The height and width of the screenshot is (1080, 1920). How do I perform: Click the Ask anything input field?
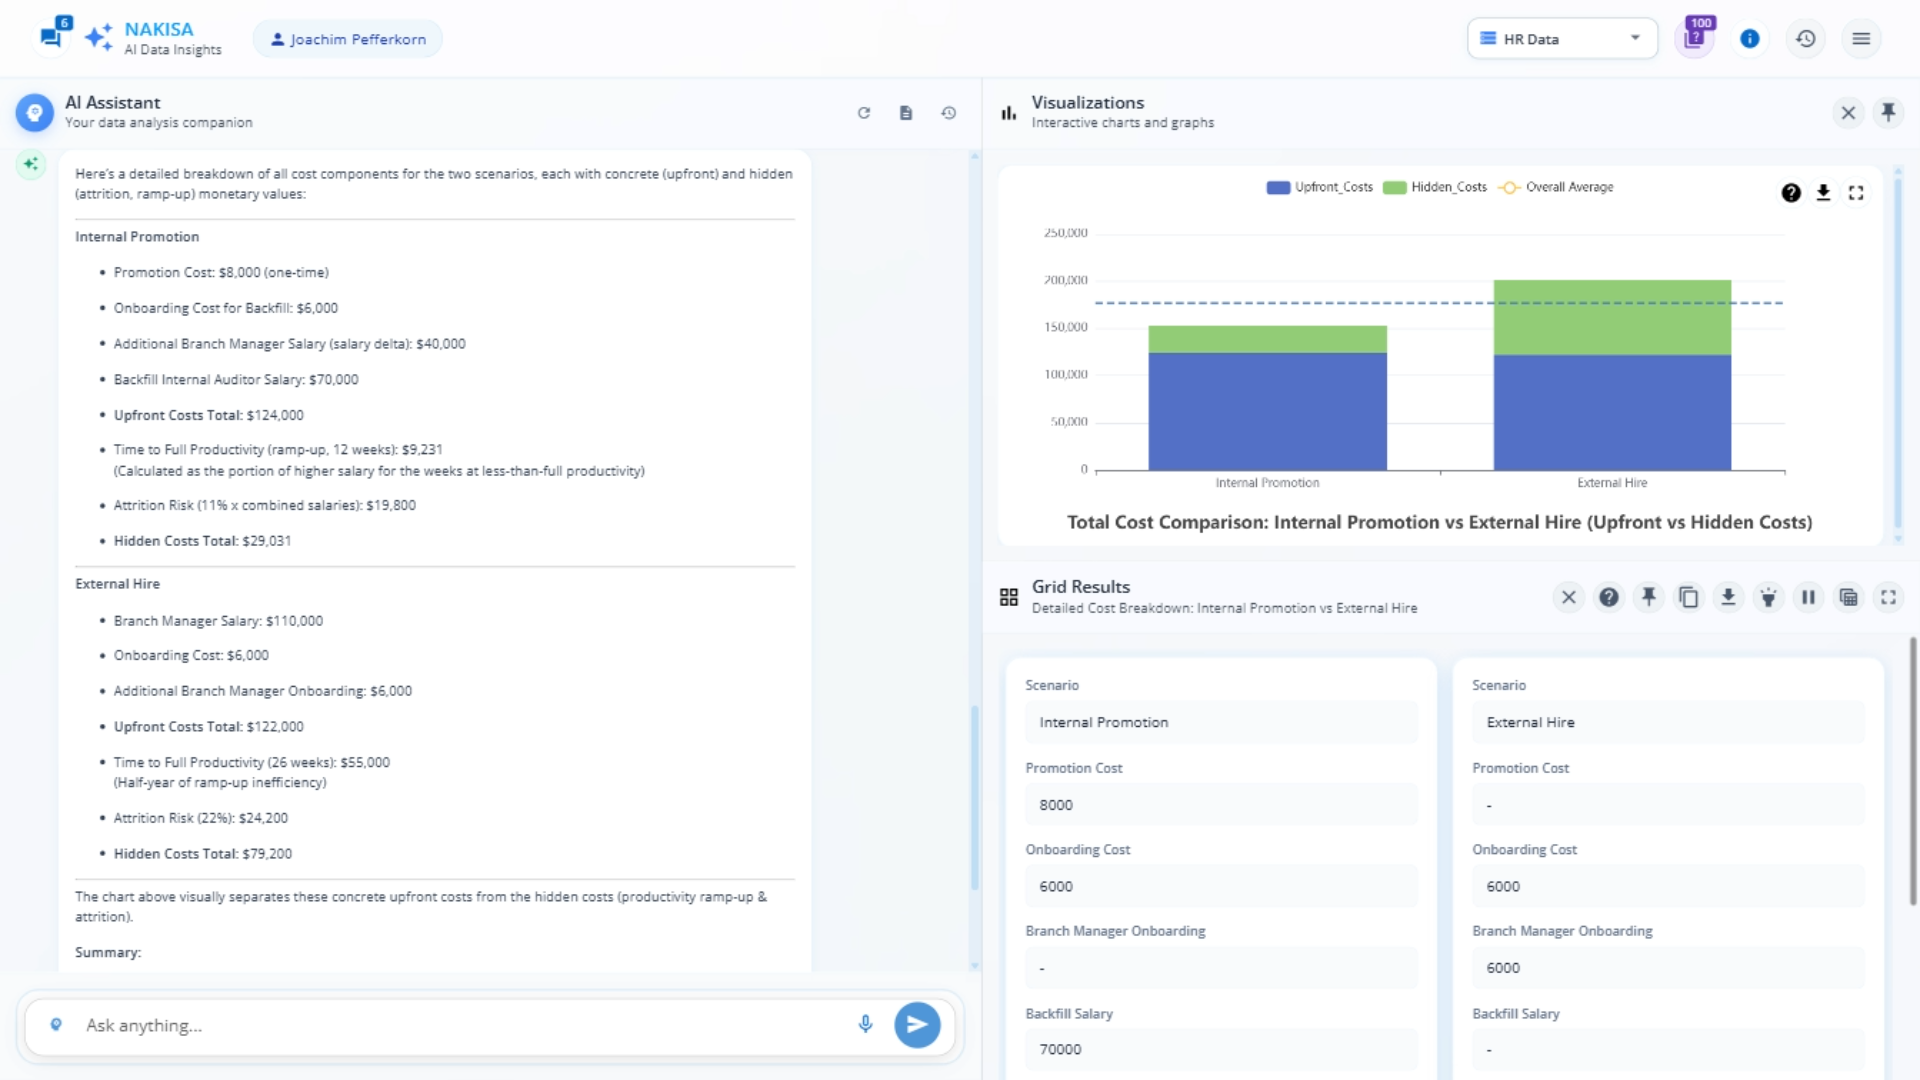[x=450, y=1025]
